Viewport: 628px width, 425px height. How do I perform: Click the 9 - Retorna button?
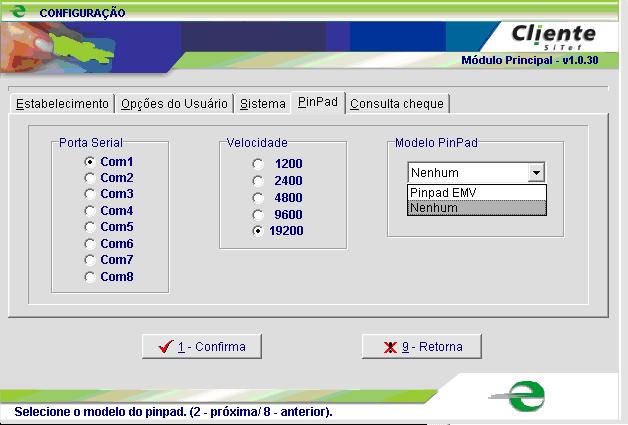[420, 347]
